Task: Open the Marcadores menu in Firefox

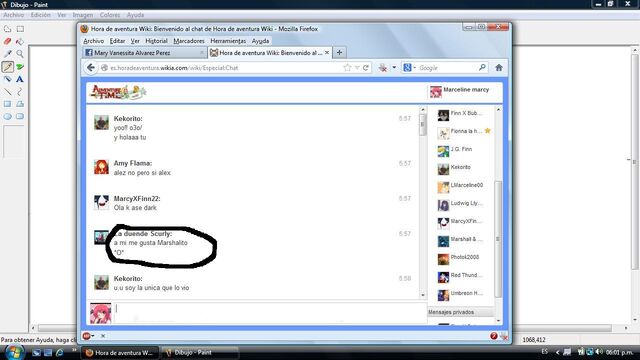Action: click(x=189, y=41)
